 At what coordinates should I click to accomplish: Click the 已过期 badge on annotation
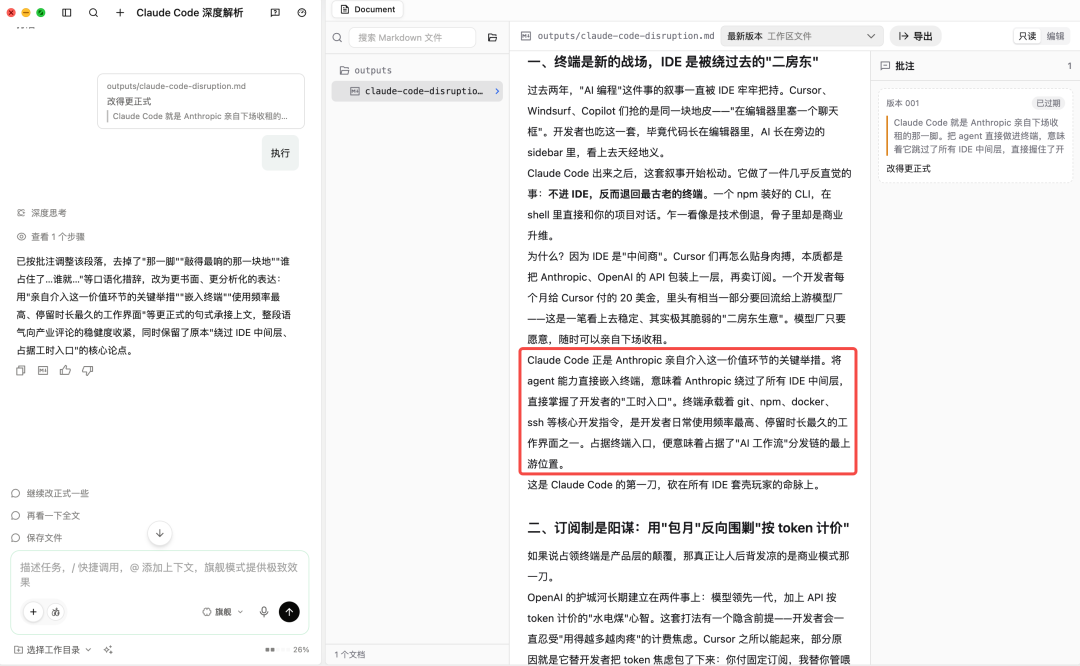tap(1048, 103)
